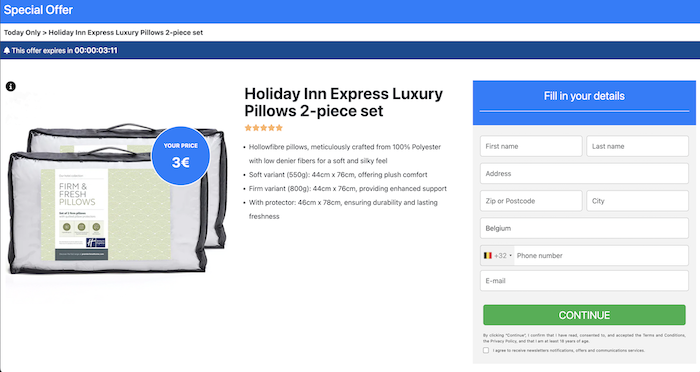Tick the newsletter notifications agreement checkbox

coord(486,350)
